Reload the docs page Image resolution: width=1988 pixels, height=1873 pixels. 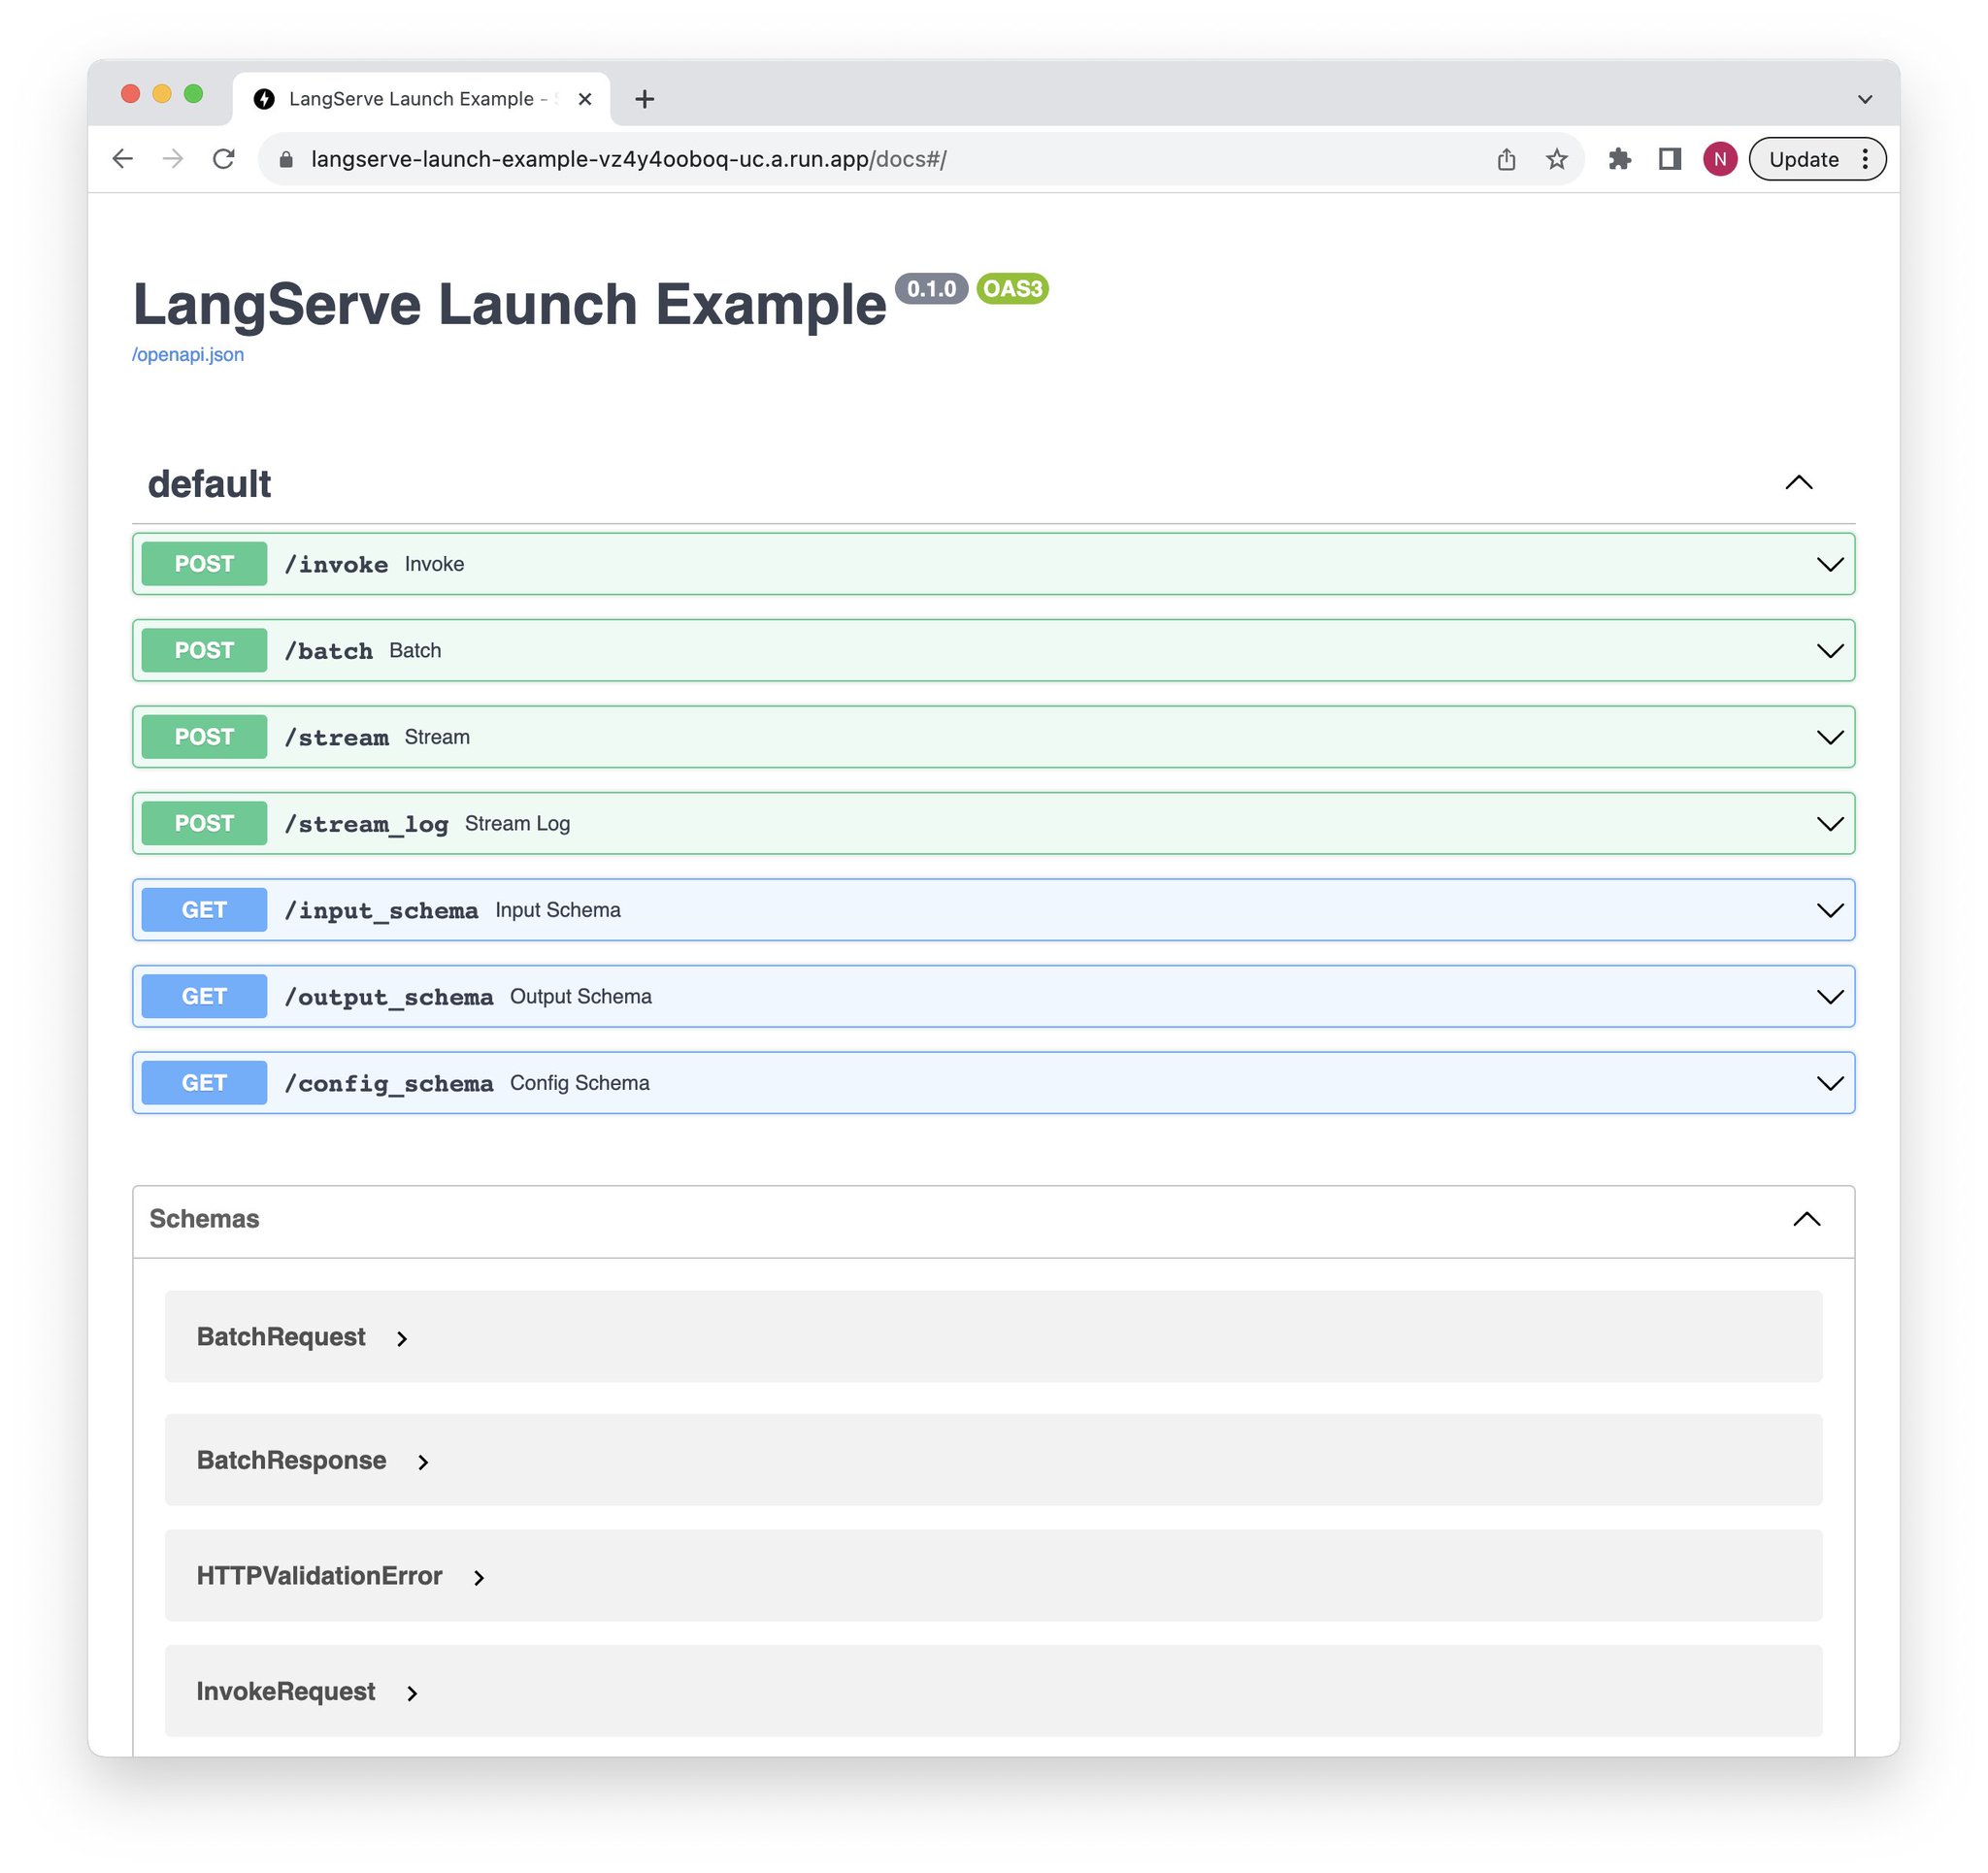click(x=224, y=159)
